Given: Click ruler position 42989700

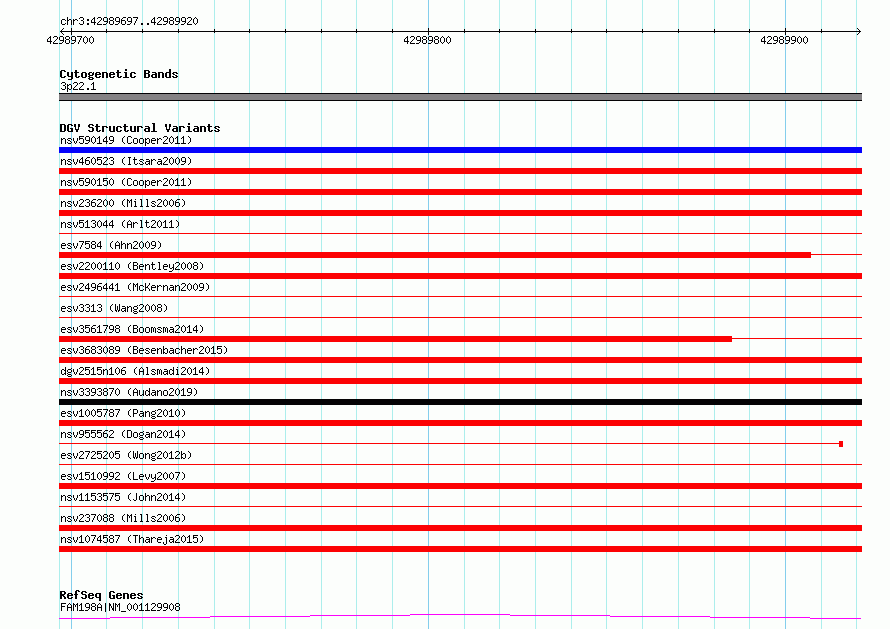Looking at the screenshot, I should point(70,40).
